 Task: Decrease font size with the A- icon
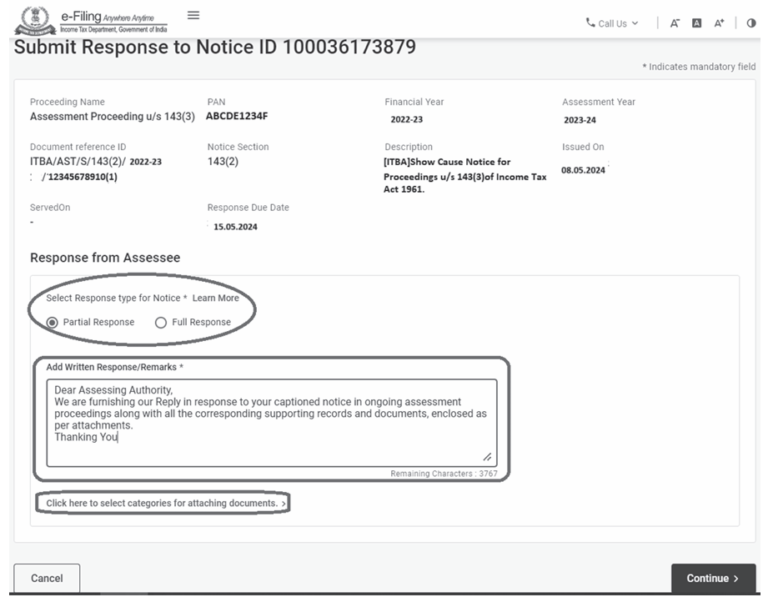[x=674, y=23]
